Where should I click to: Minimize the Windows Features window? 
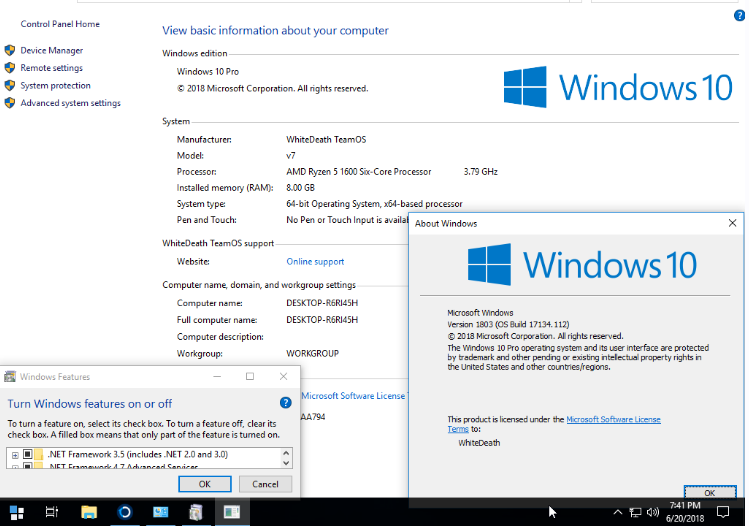tap(217, 376)
